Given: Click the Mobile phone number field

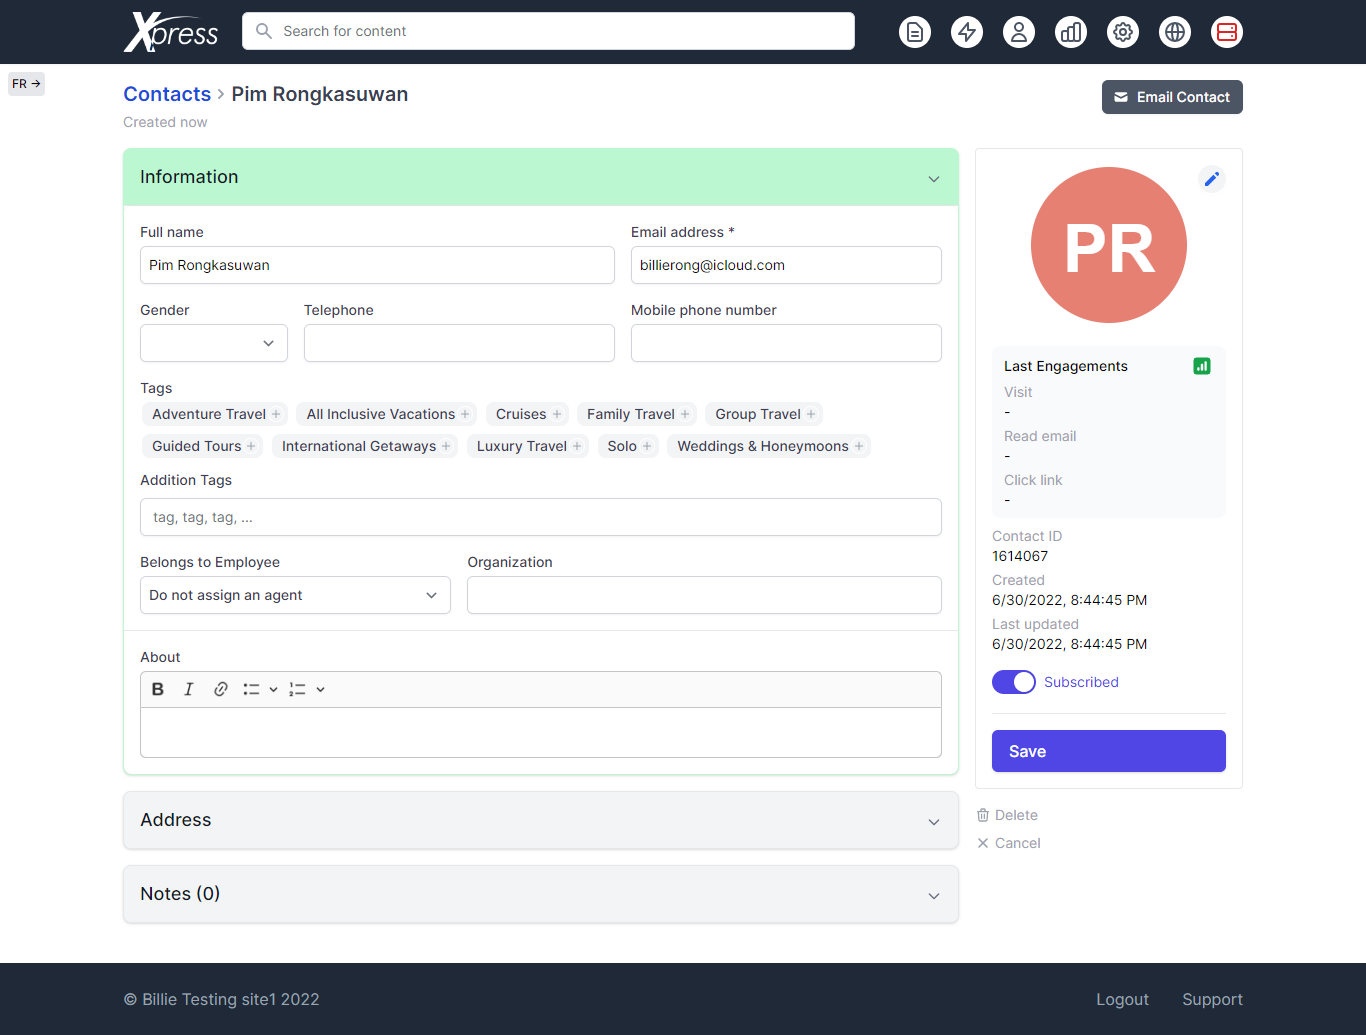Looking at the screenshot, I should click(785, 343).
